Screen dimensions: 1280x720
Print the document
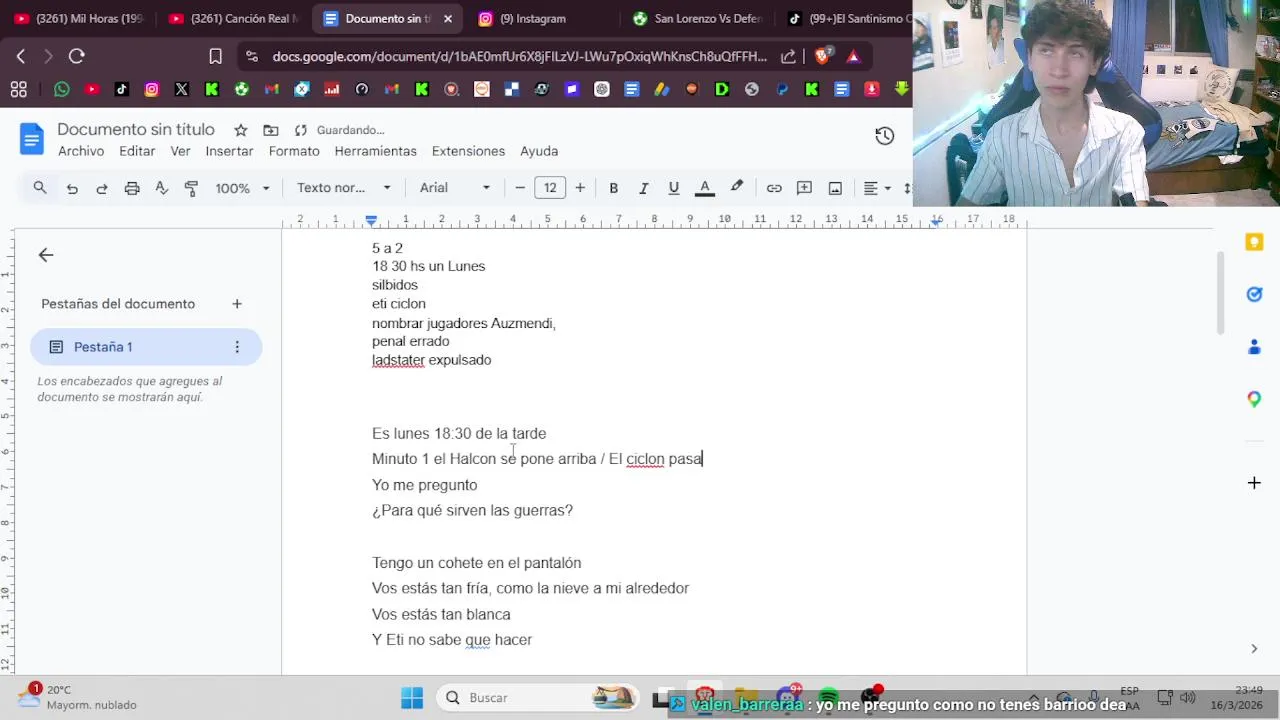point(132,188)
